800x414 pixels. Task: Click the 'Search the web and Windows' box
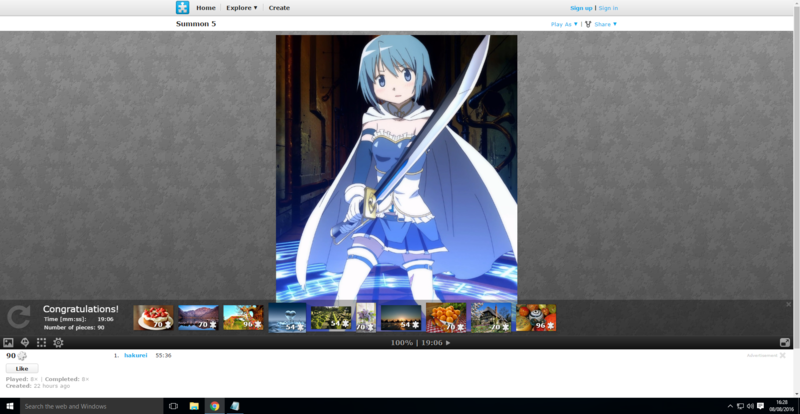[91, 406]
